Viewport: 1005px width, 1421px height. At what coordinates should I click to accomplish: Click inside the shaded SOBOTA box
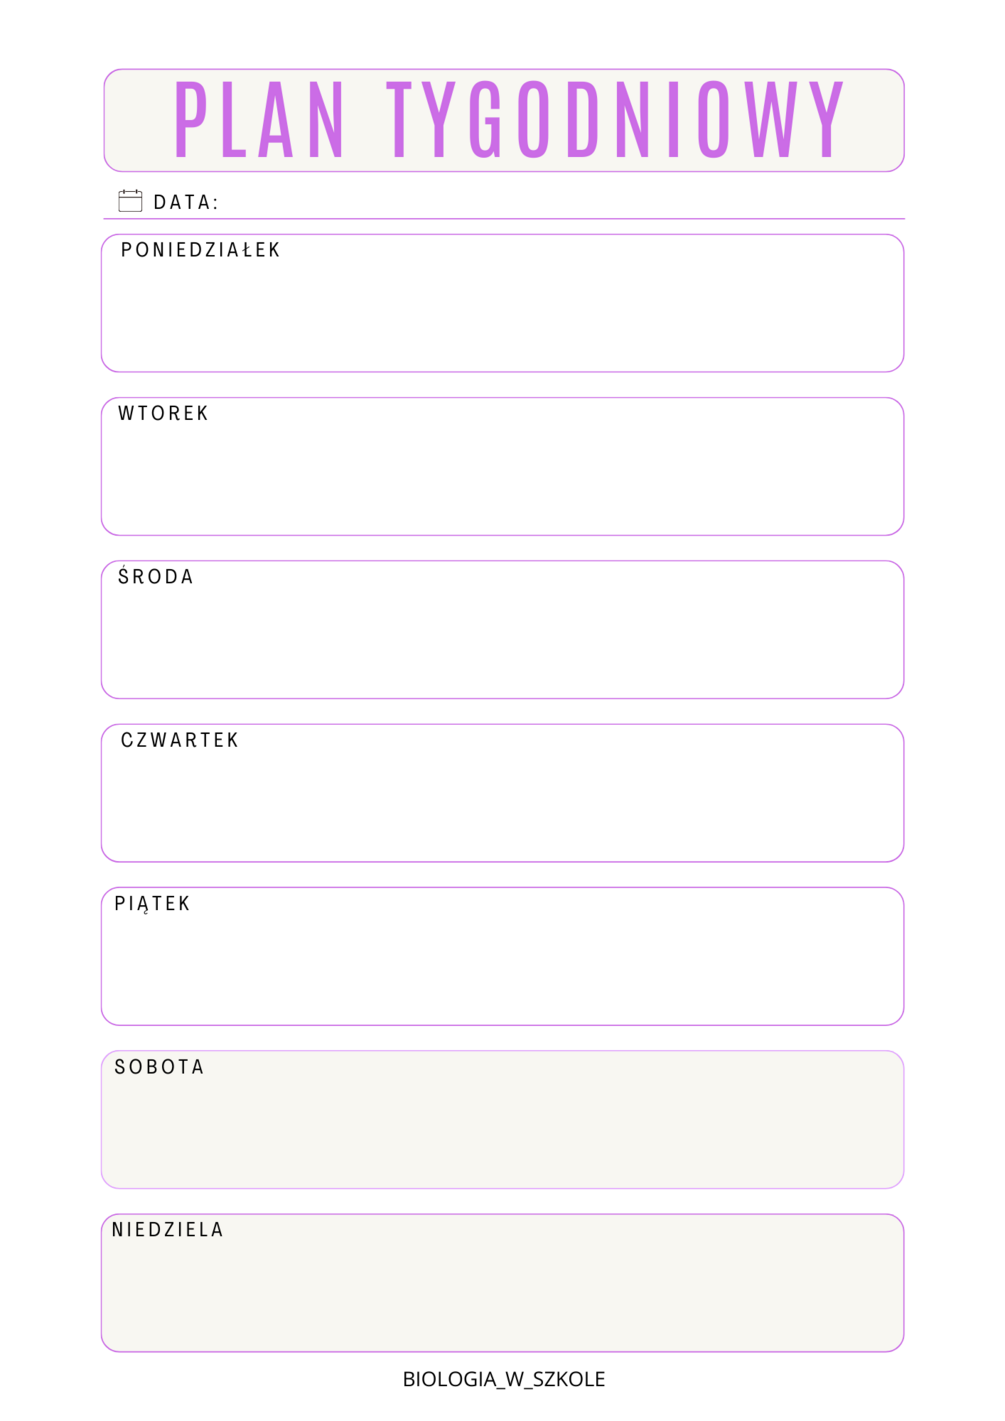(503, 1119)
